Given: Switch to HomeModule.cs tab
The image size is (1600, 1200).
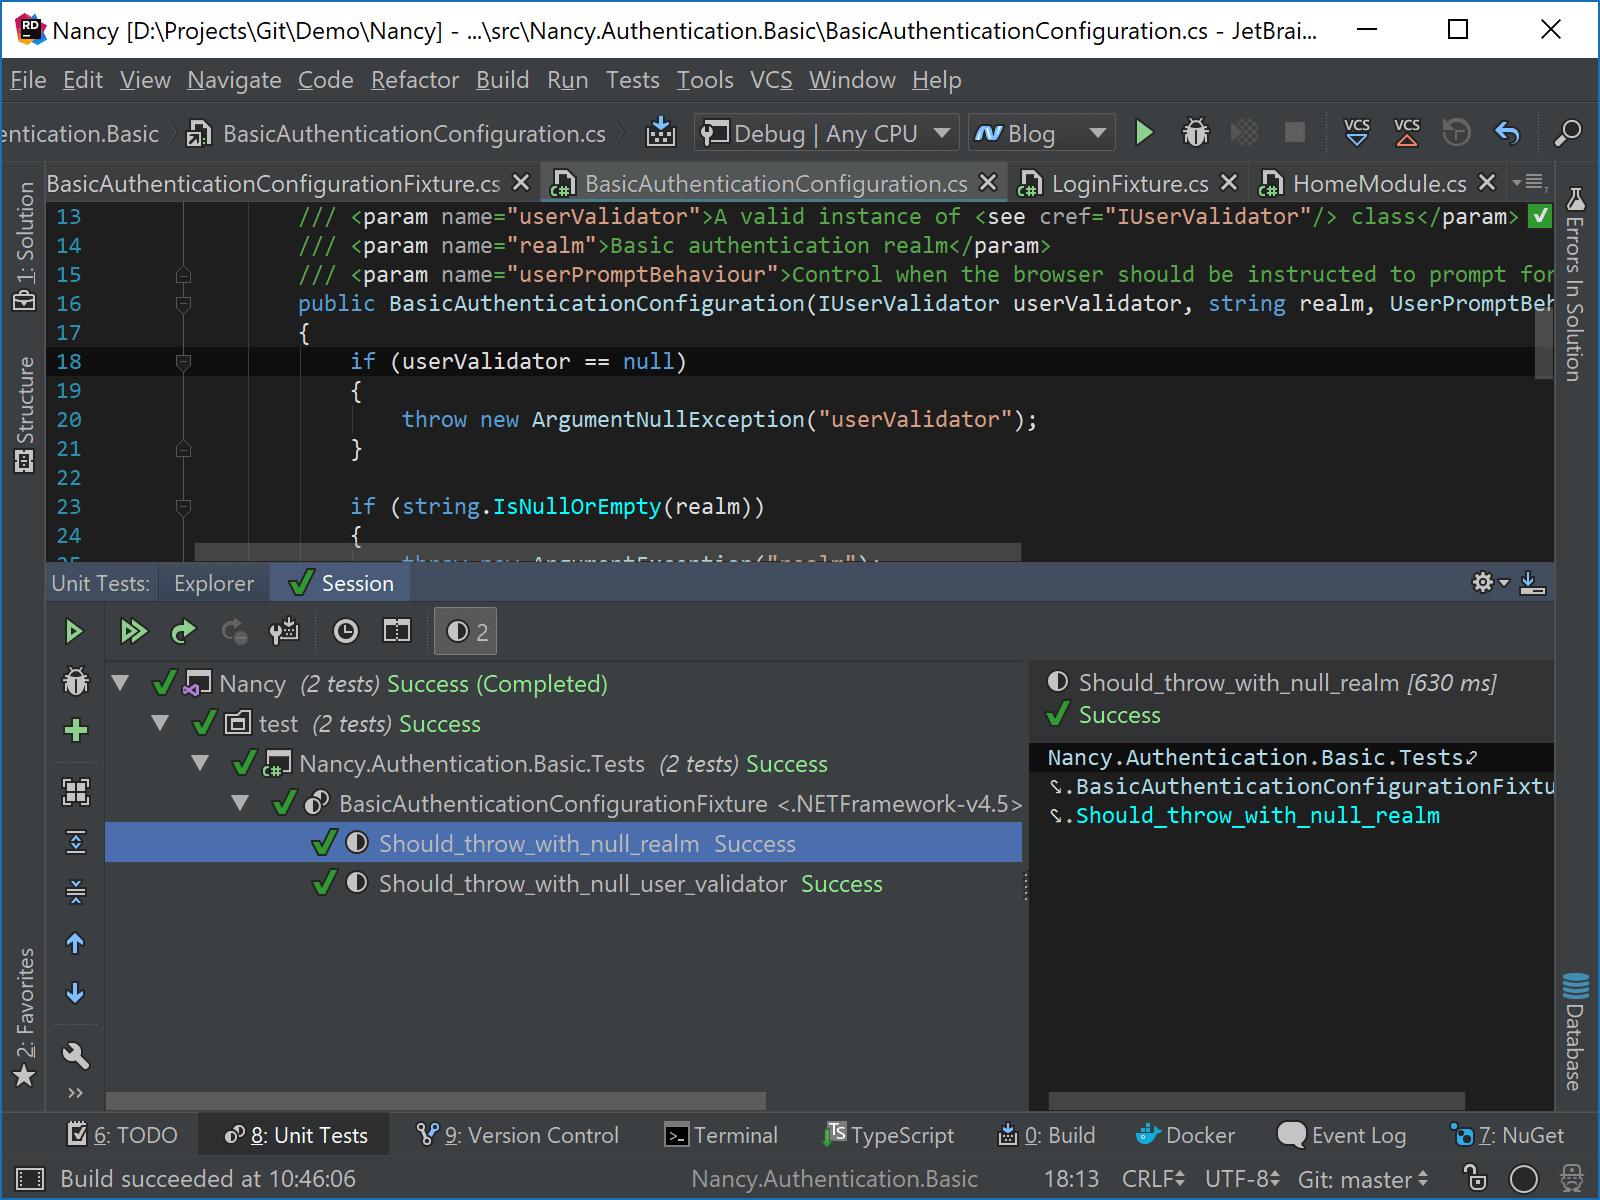Looking at the screenshot, I should (x=1379, y=183).
